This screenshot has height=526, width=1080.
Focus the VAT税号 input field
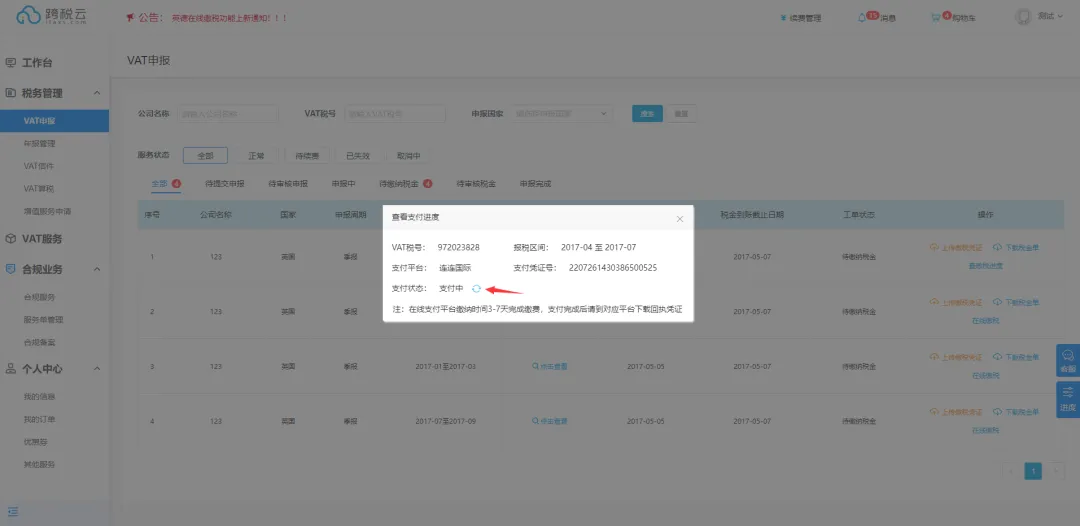point(395,114)
